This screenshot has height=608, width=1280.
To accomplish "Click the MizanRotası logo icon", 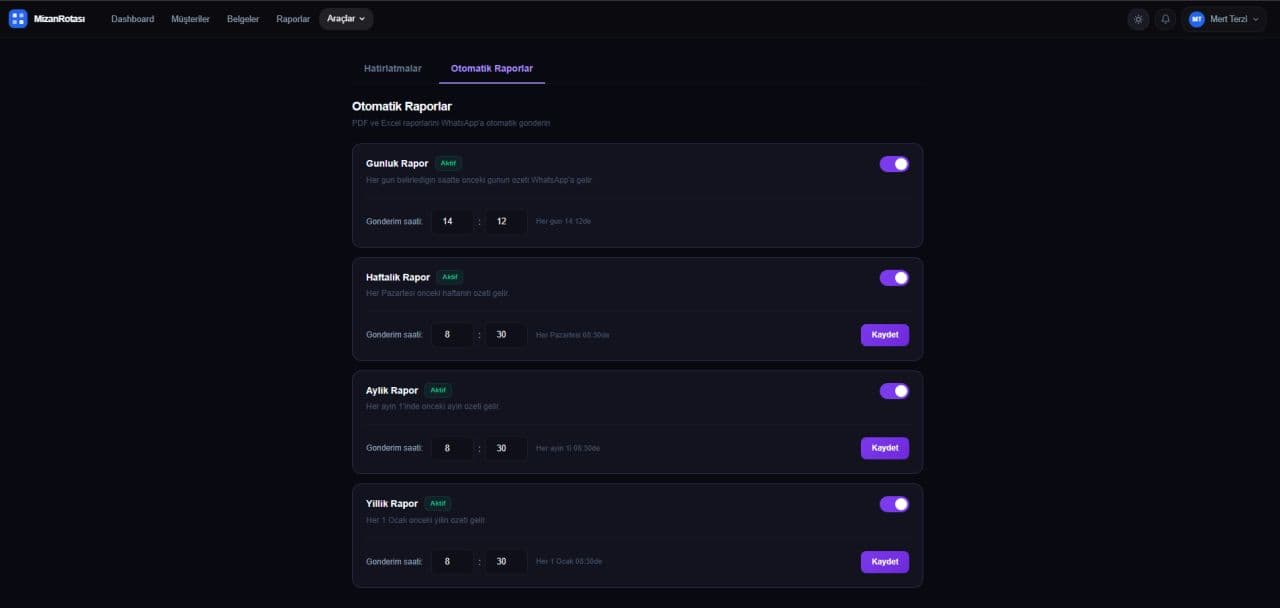I will click(18, 19).
